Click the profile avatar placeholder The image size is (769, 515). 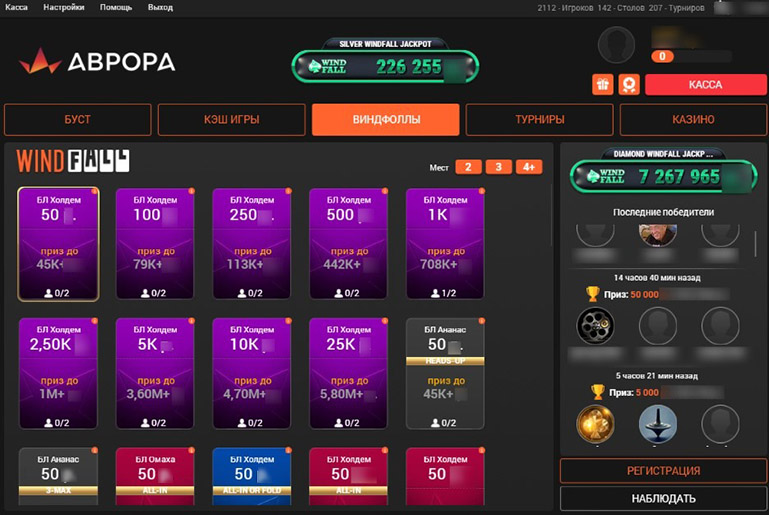[617, 46]
